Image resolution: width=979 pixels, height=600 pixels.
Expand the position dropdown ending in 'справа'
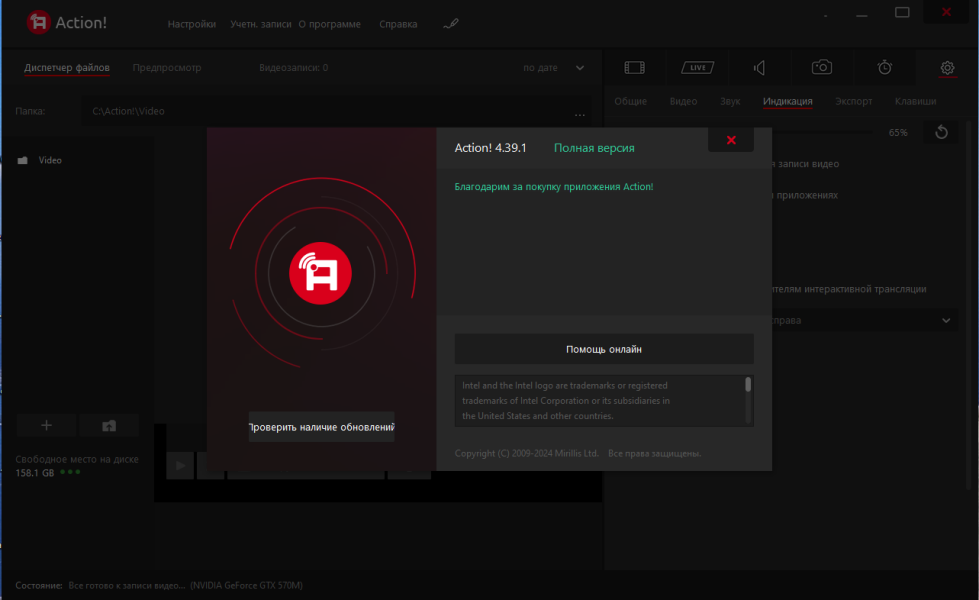865,320
